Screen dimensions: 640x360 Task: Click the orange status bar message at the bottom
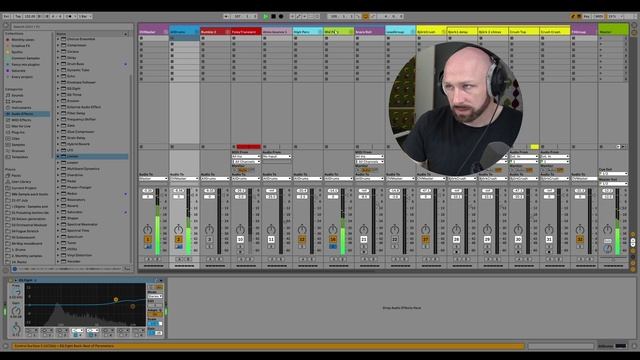pos(269,346)
